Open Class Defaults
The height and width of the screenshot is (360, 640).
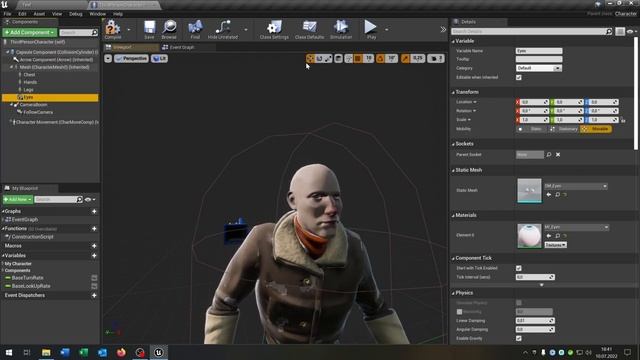(309, 30)
